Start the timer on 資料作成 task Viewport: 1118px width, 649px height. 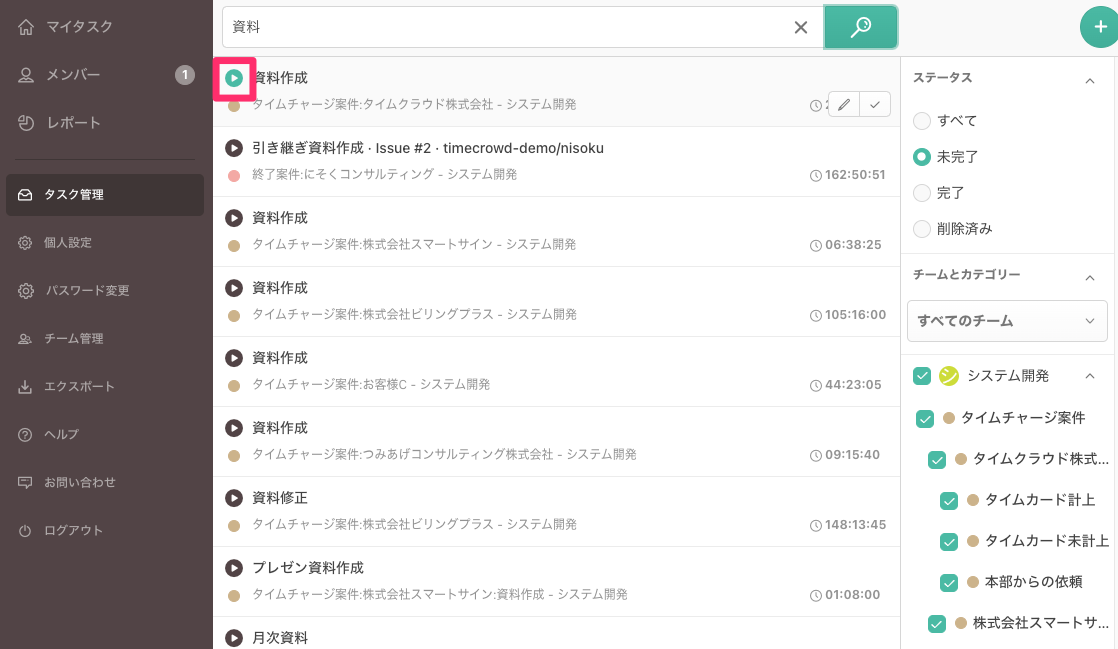(233, 78)
